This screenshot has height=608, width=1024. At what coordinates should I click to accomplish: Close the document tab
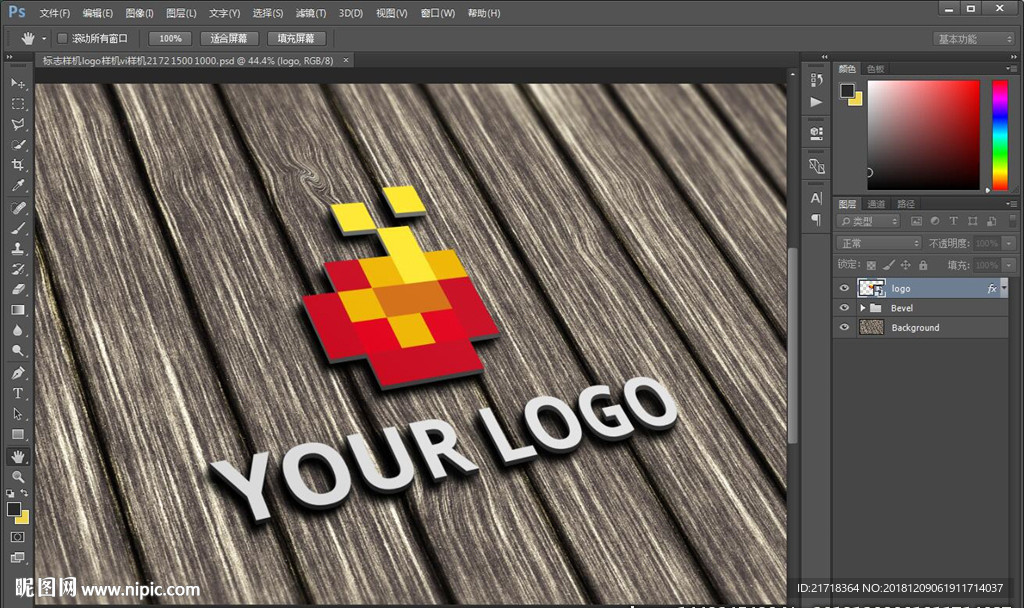click(346, 60)
